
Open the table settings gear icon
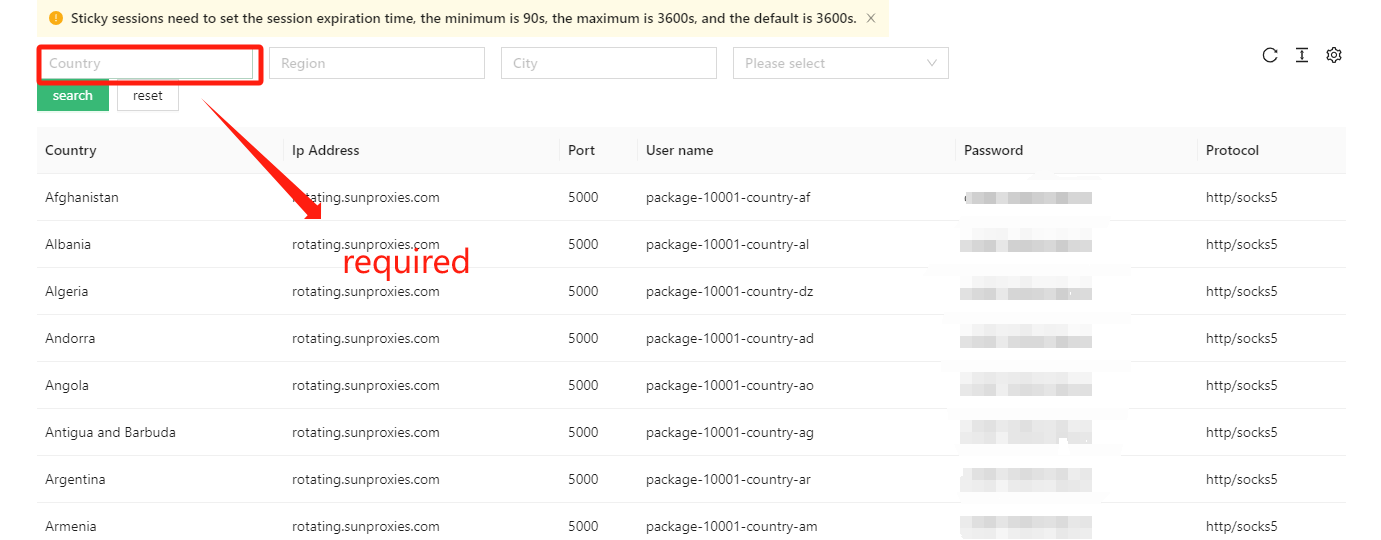[1333, 56]
